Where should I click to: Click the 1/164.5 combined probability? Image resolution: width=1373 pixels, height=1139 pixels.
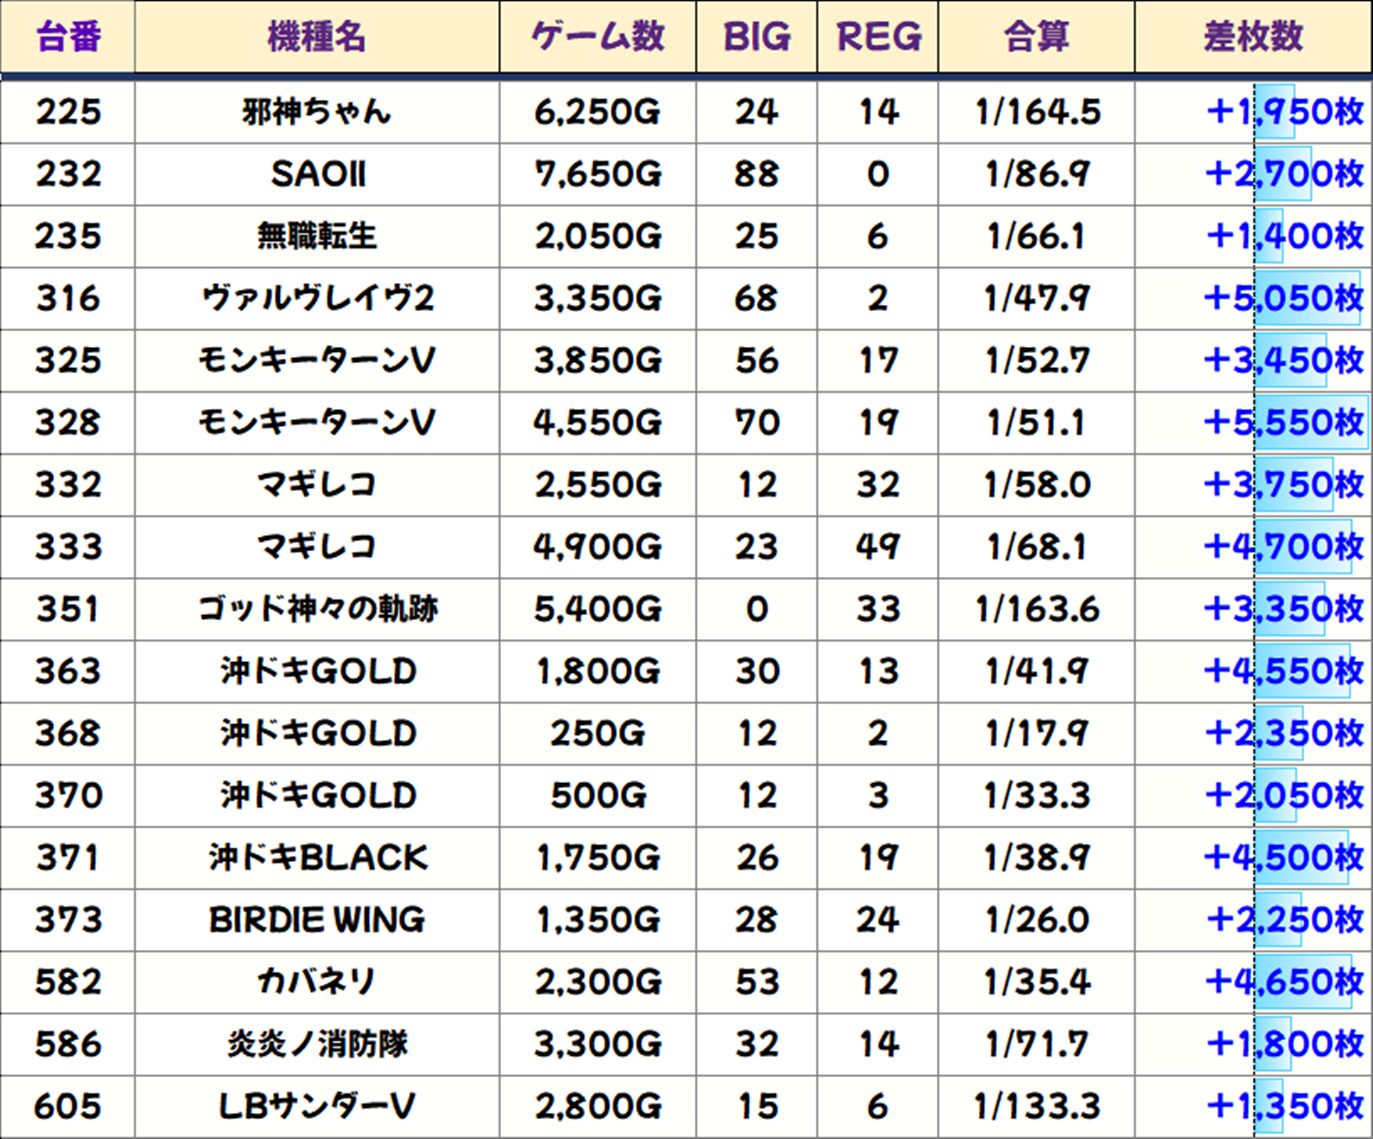point(1037,112)
